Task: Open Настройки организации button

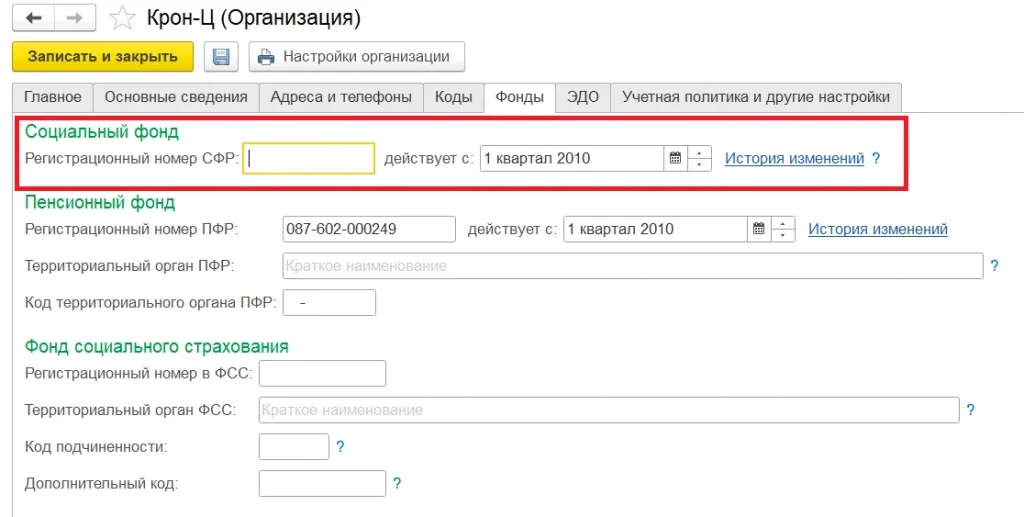Action: 356,57
